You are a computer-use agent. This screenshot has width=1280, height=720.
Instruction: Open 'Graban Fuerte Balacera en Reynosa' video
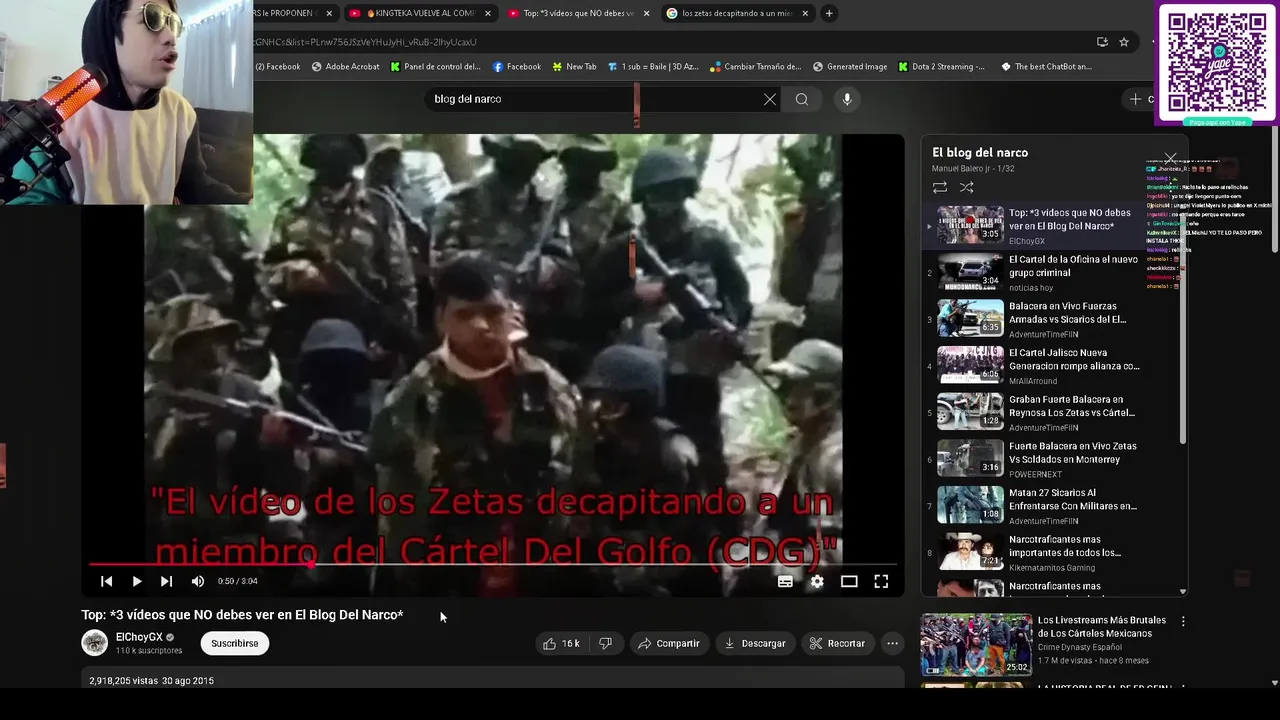pos(1050,413)
